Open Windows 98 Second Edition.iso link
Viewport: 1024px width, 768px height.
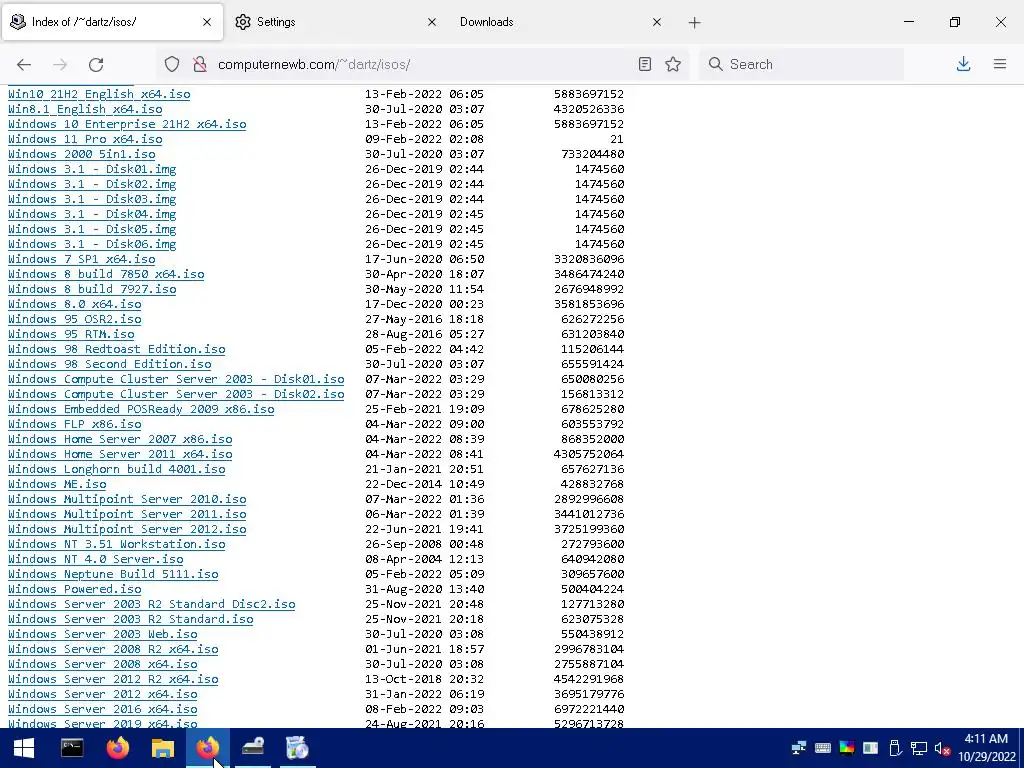pos(110,364)
